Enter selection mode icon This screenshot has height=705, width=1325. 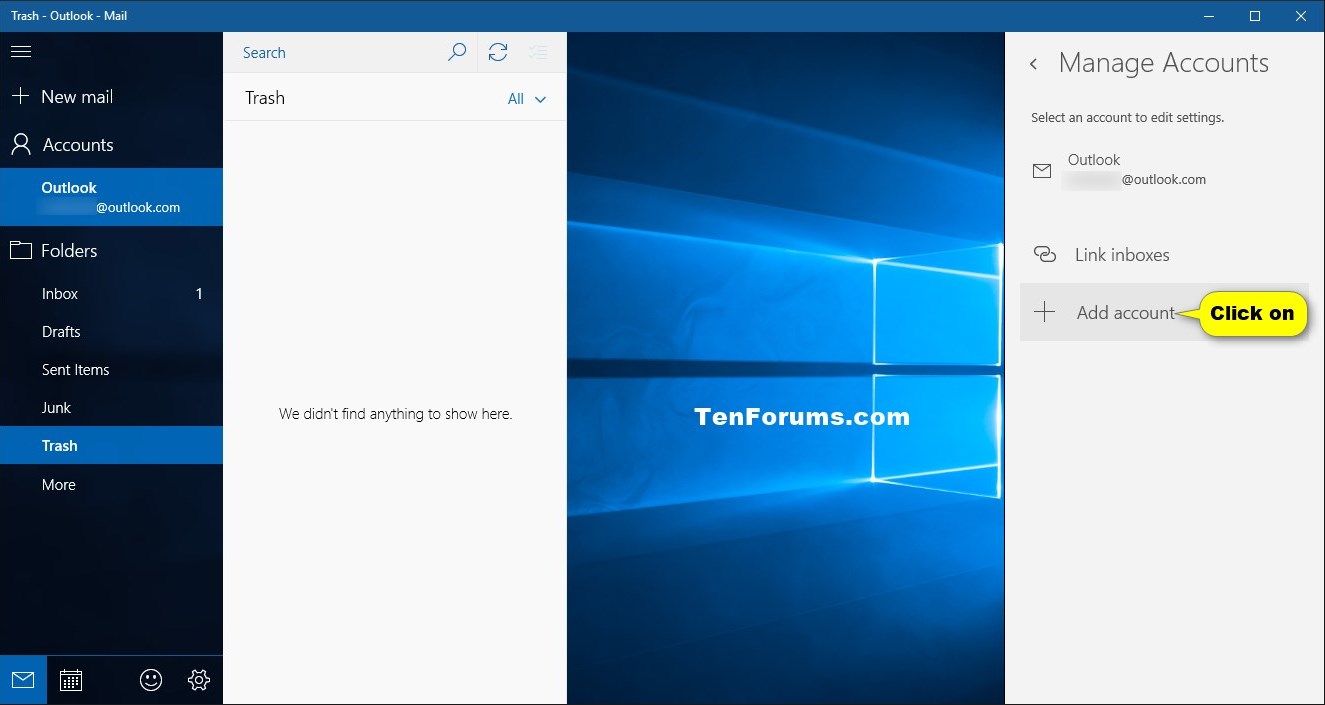(x=538, y=52)
